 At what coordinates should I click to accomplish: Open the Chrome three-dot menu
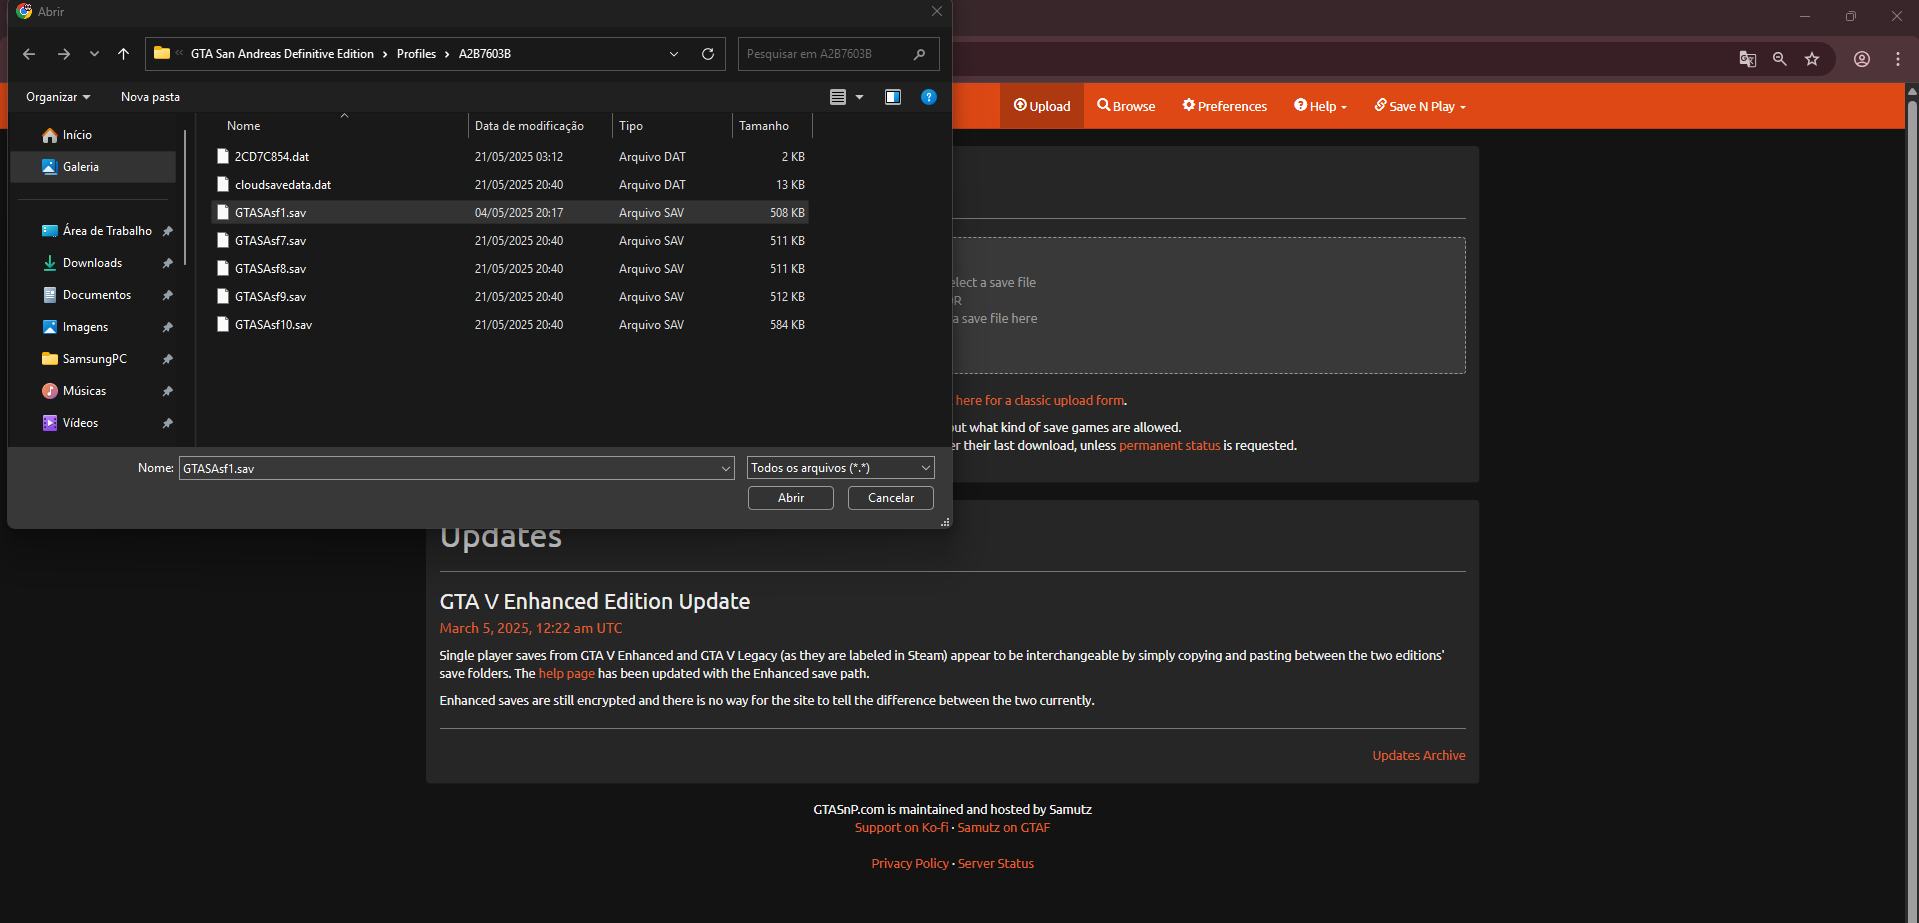1898,59
